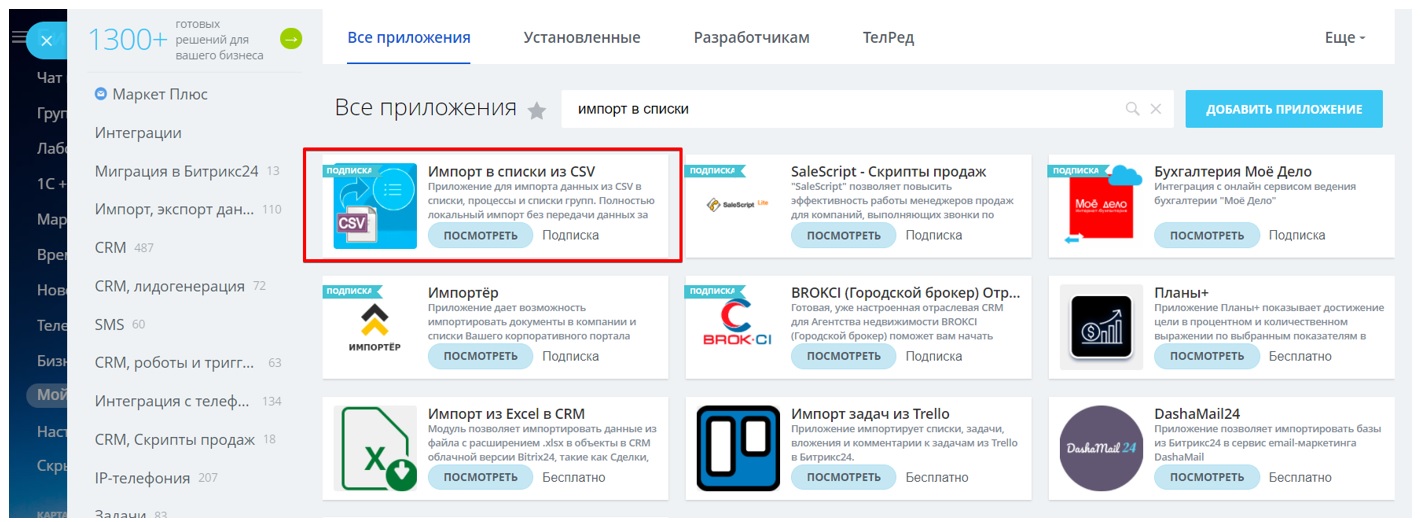Click the Бухгалтерия Моё Дело logo
Viewport: 1422px width, 522px height.
coord(1101,206)
